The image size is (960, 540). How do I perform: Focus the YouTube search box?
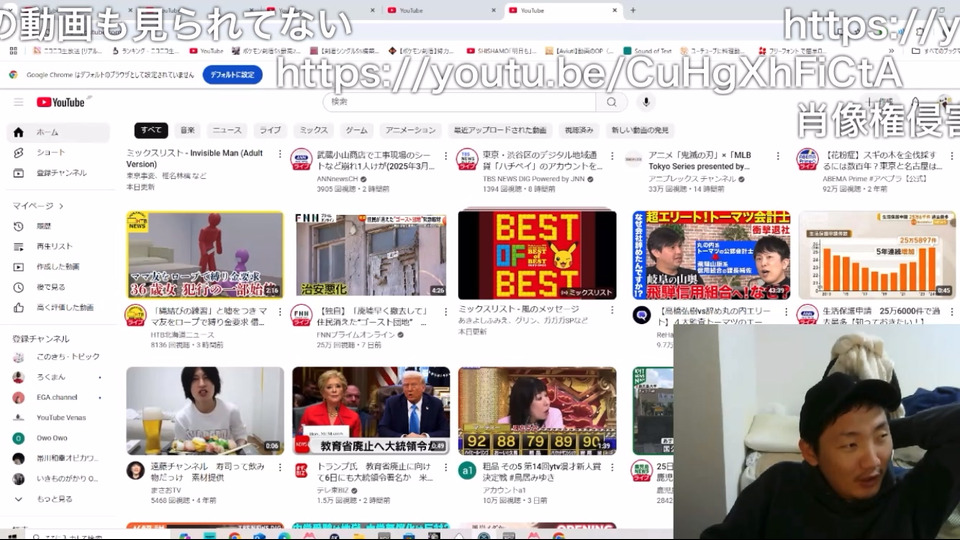pyautogui.click(x=460, y=102)
